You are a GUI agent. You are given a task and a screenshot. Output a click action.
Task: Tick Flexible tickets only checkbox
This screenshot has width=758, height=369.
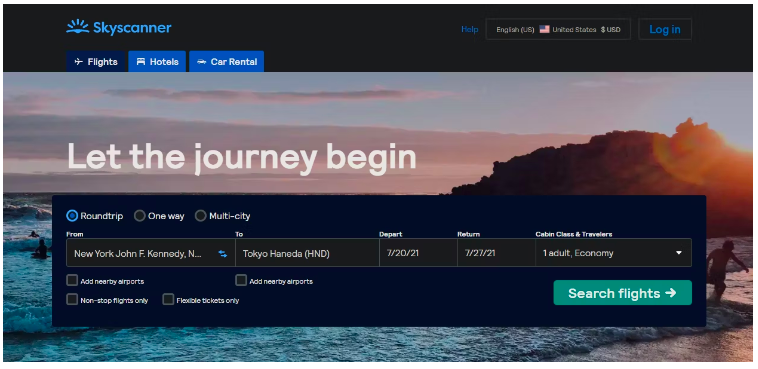click(168, 300)
